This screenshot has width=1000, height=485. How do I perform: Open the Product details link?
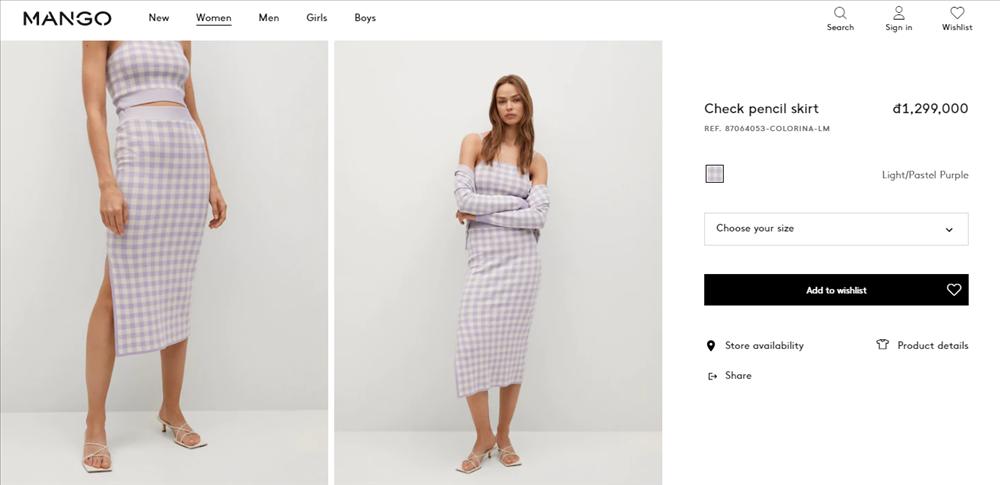pyautogui.click(x=932, y=346)
